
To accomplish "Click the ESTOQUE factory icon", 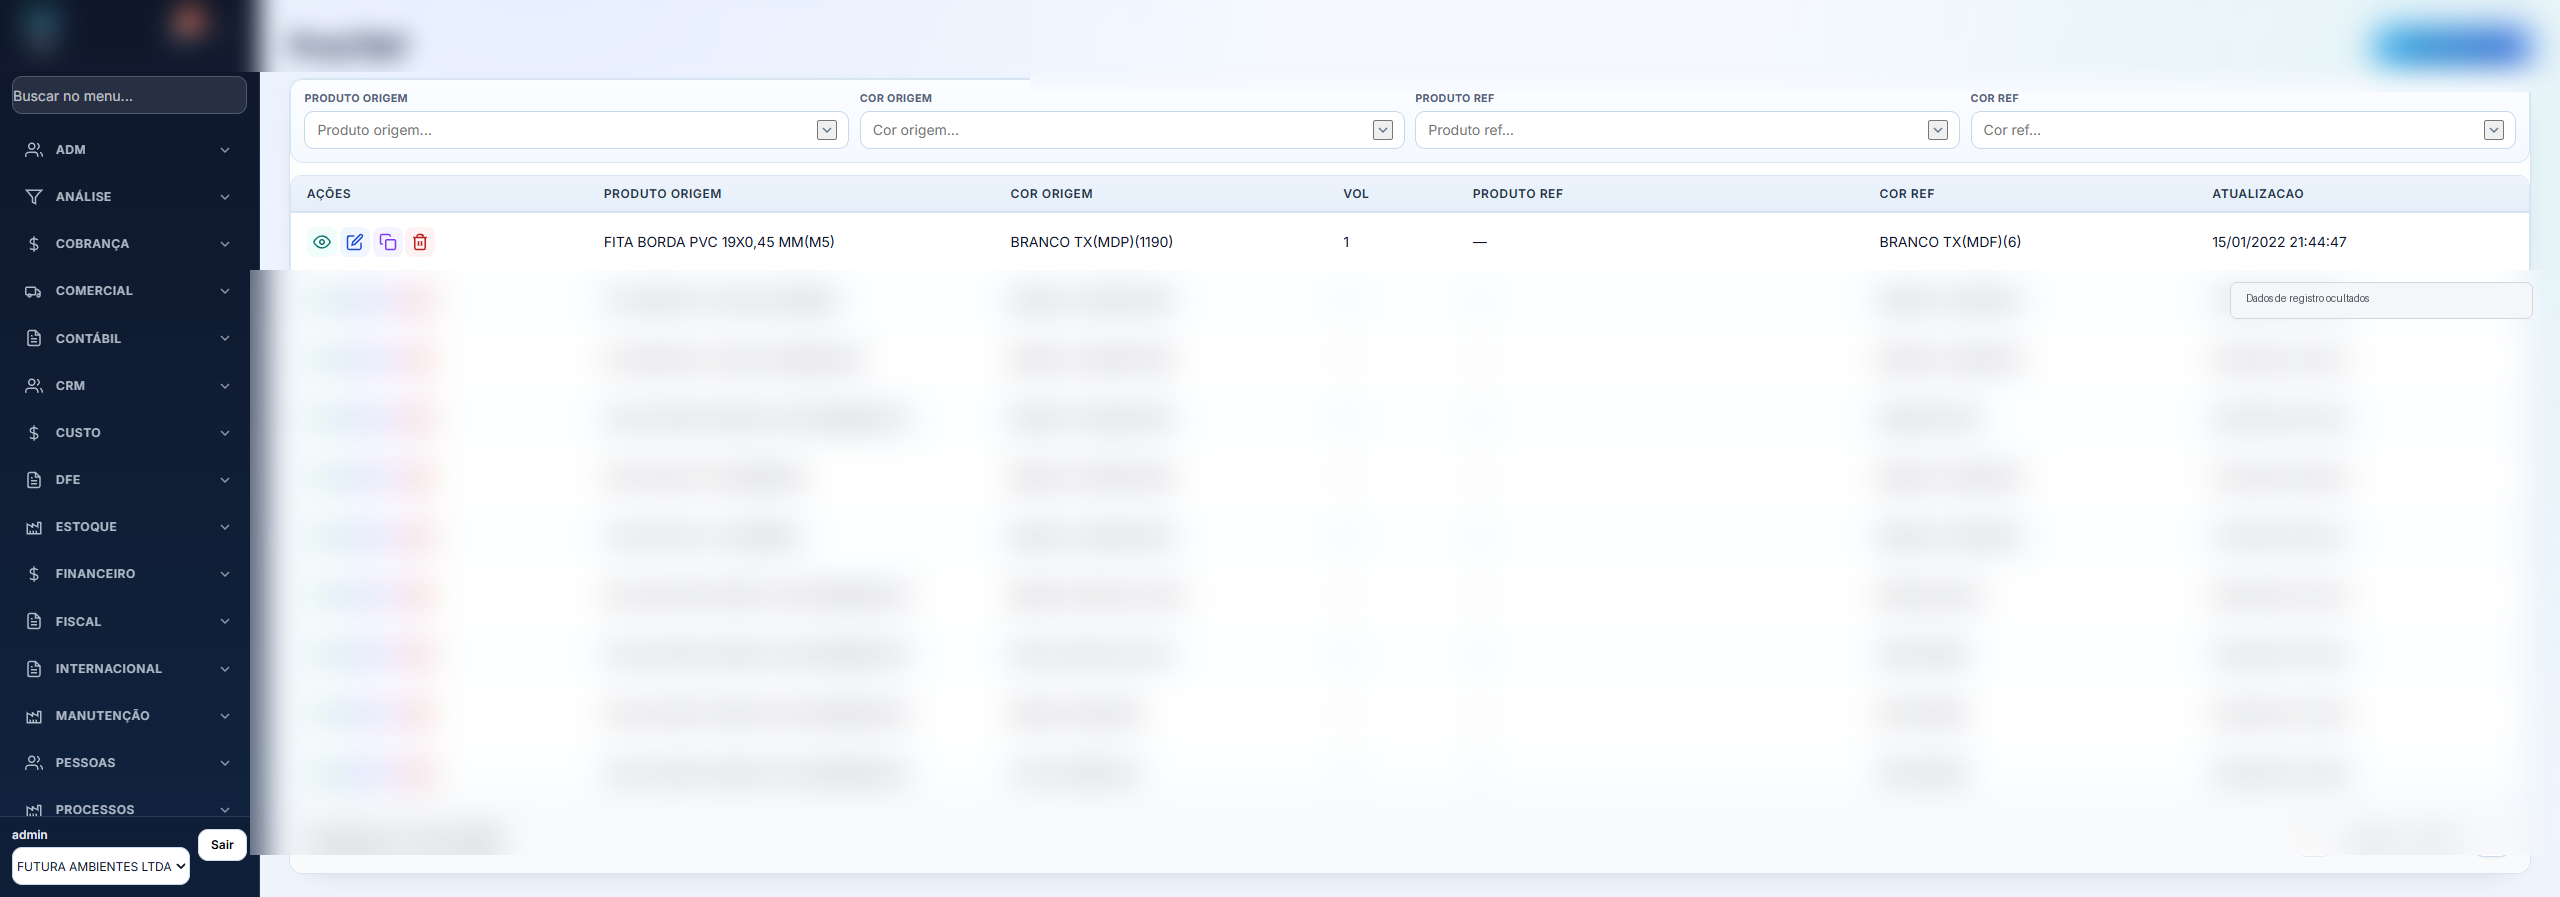I will point(34,527).
